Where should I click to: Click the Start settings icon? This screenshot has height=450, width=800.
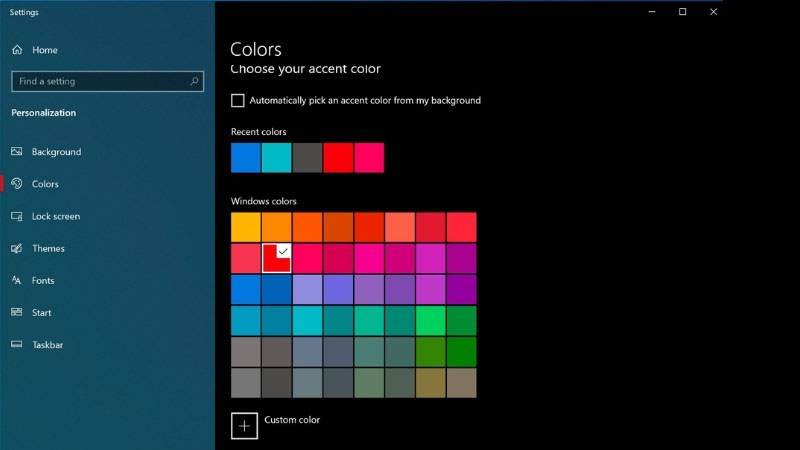click(17, 313)
